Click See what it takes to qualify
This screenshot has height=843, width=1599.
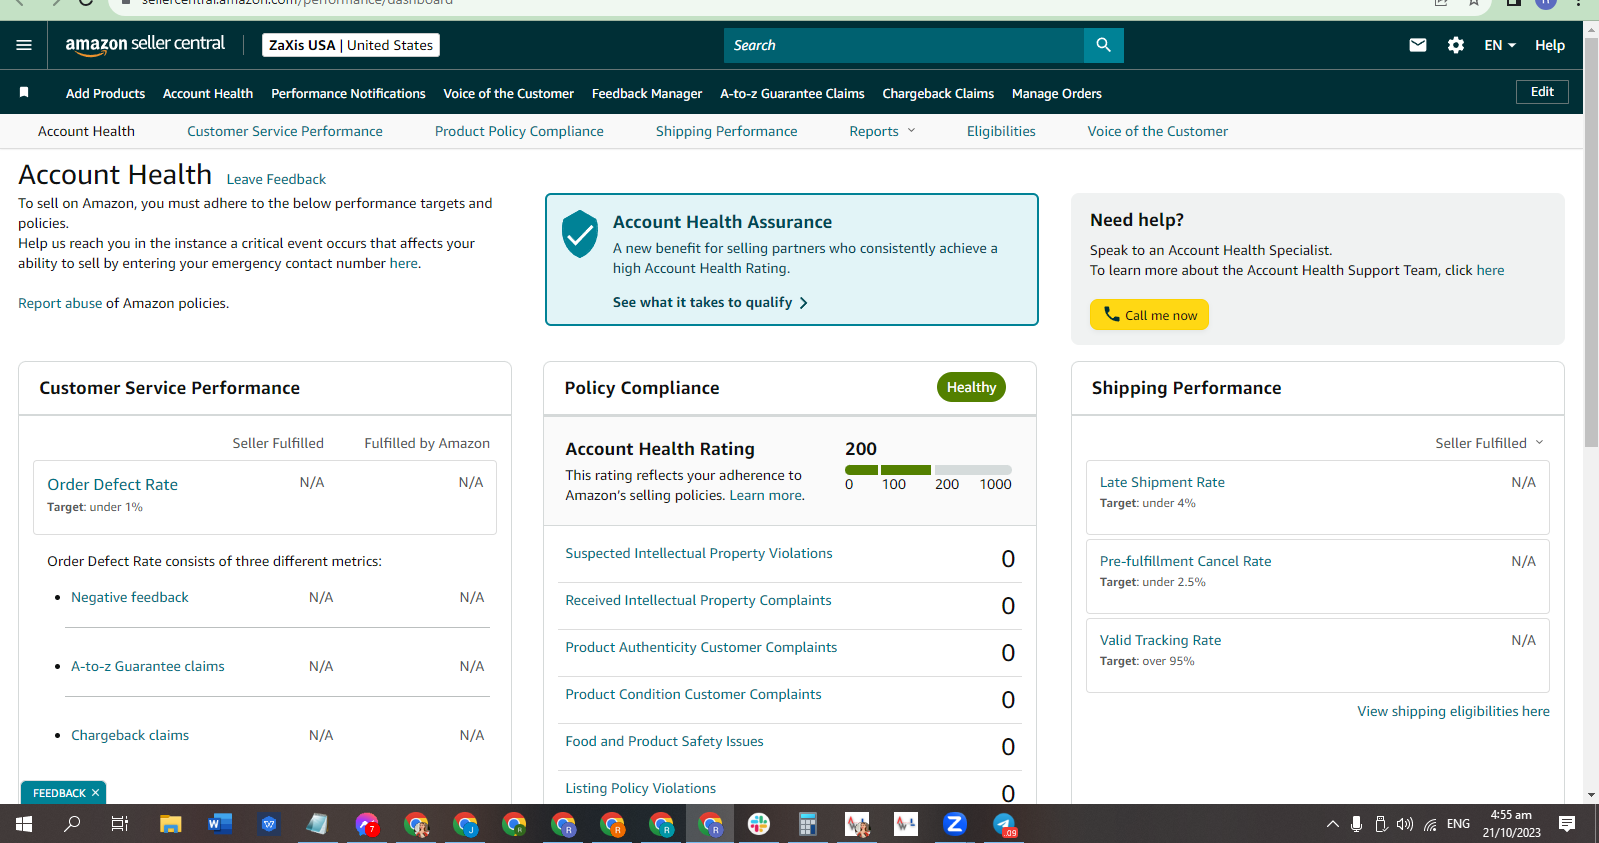[x=710, y=302]
